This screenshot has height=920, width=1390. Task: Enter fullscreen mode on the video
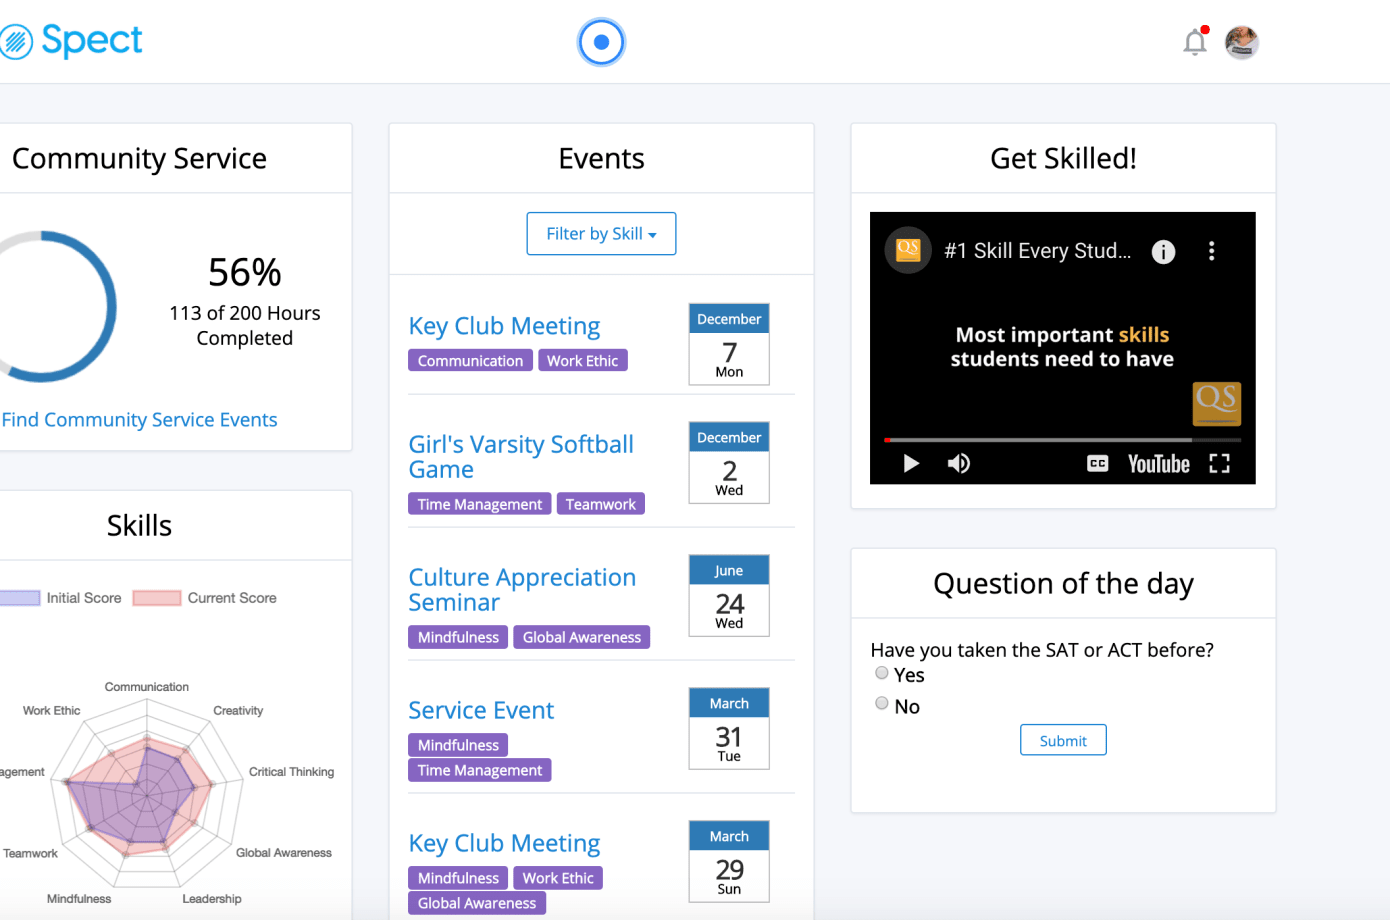[1219, 463]
